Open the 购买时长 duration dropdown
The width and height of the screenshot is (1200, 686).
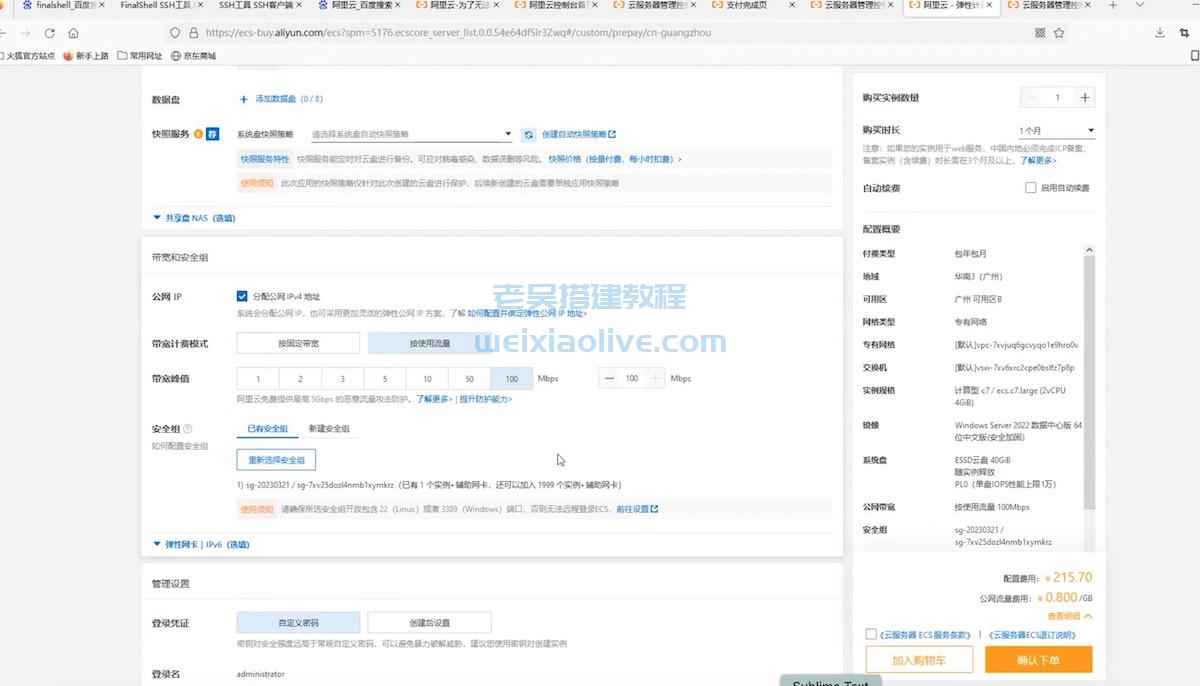tap(1056, 131)
